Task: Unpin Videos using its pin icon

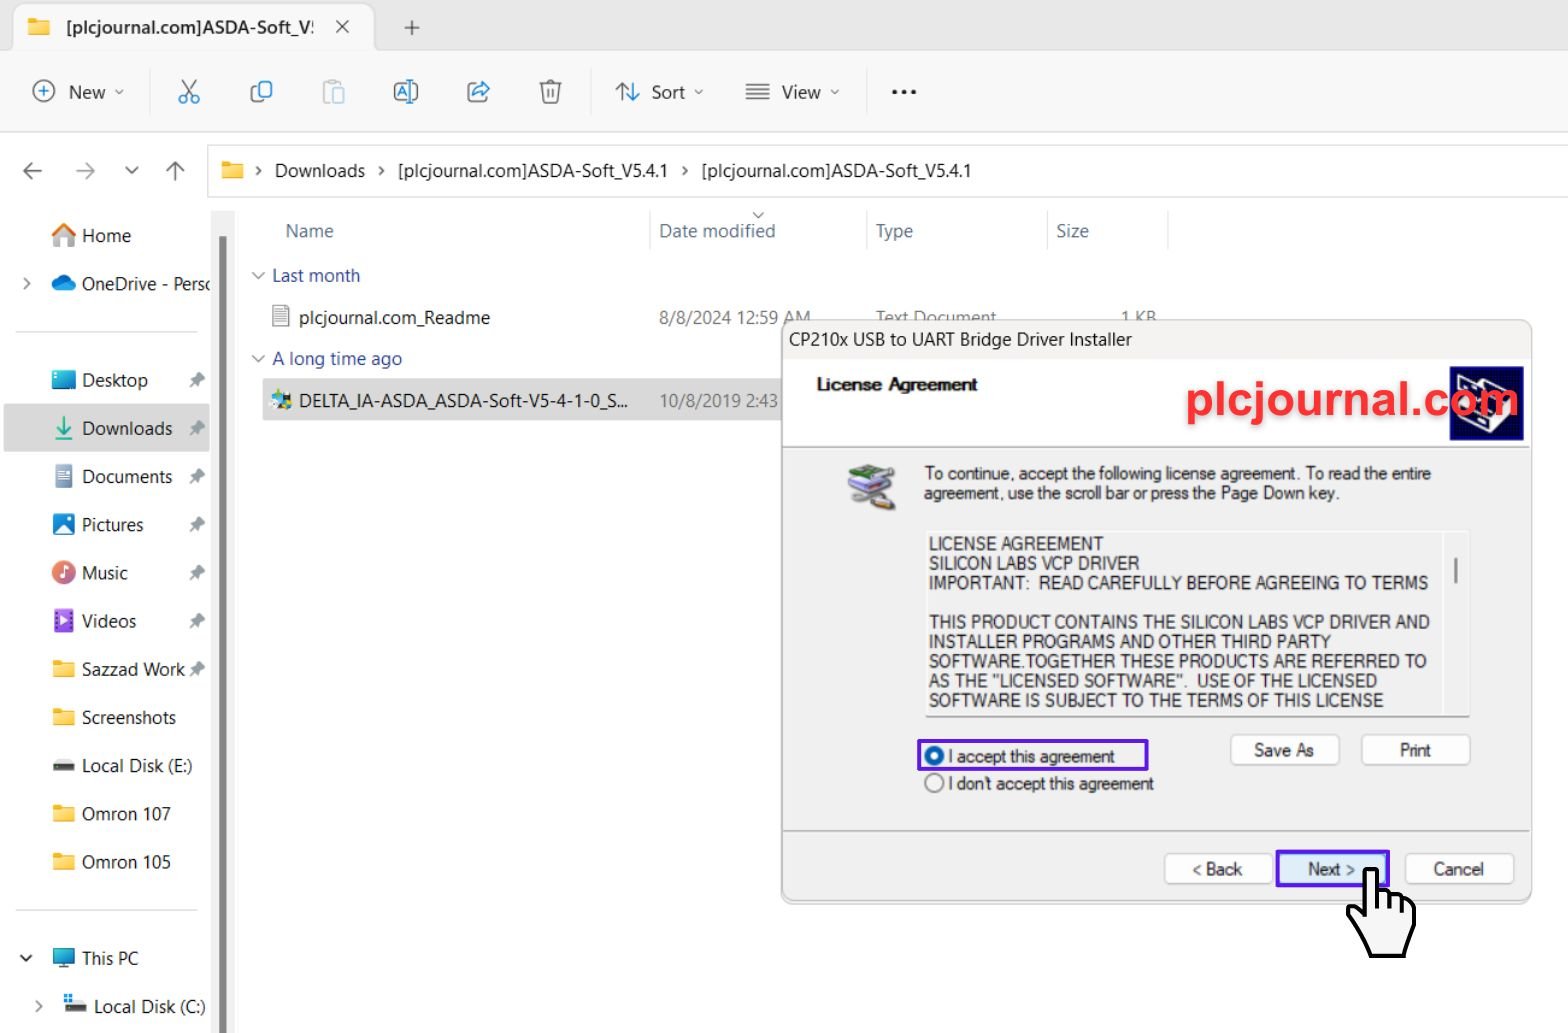Action: (197, 621)
